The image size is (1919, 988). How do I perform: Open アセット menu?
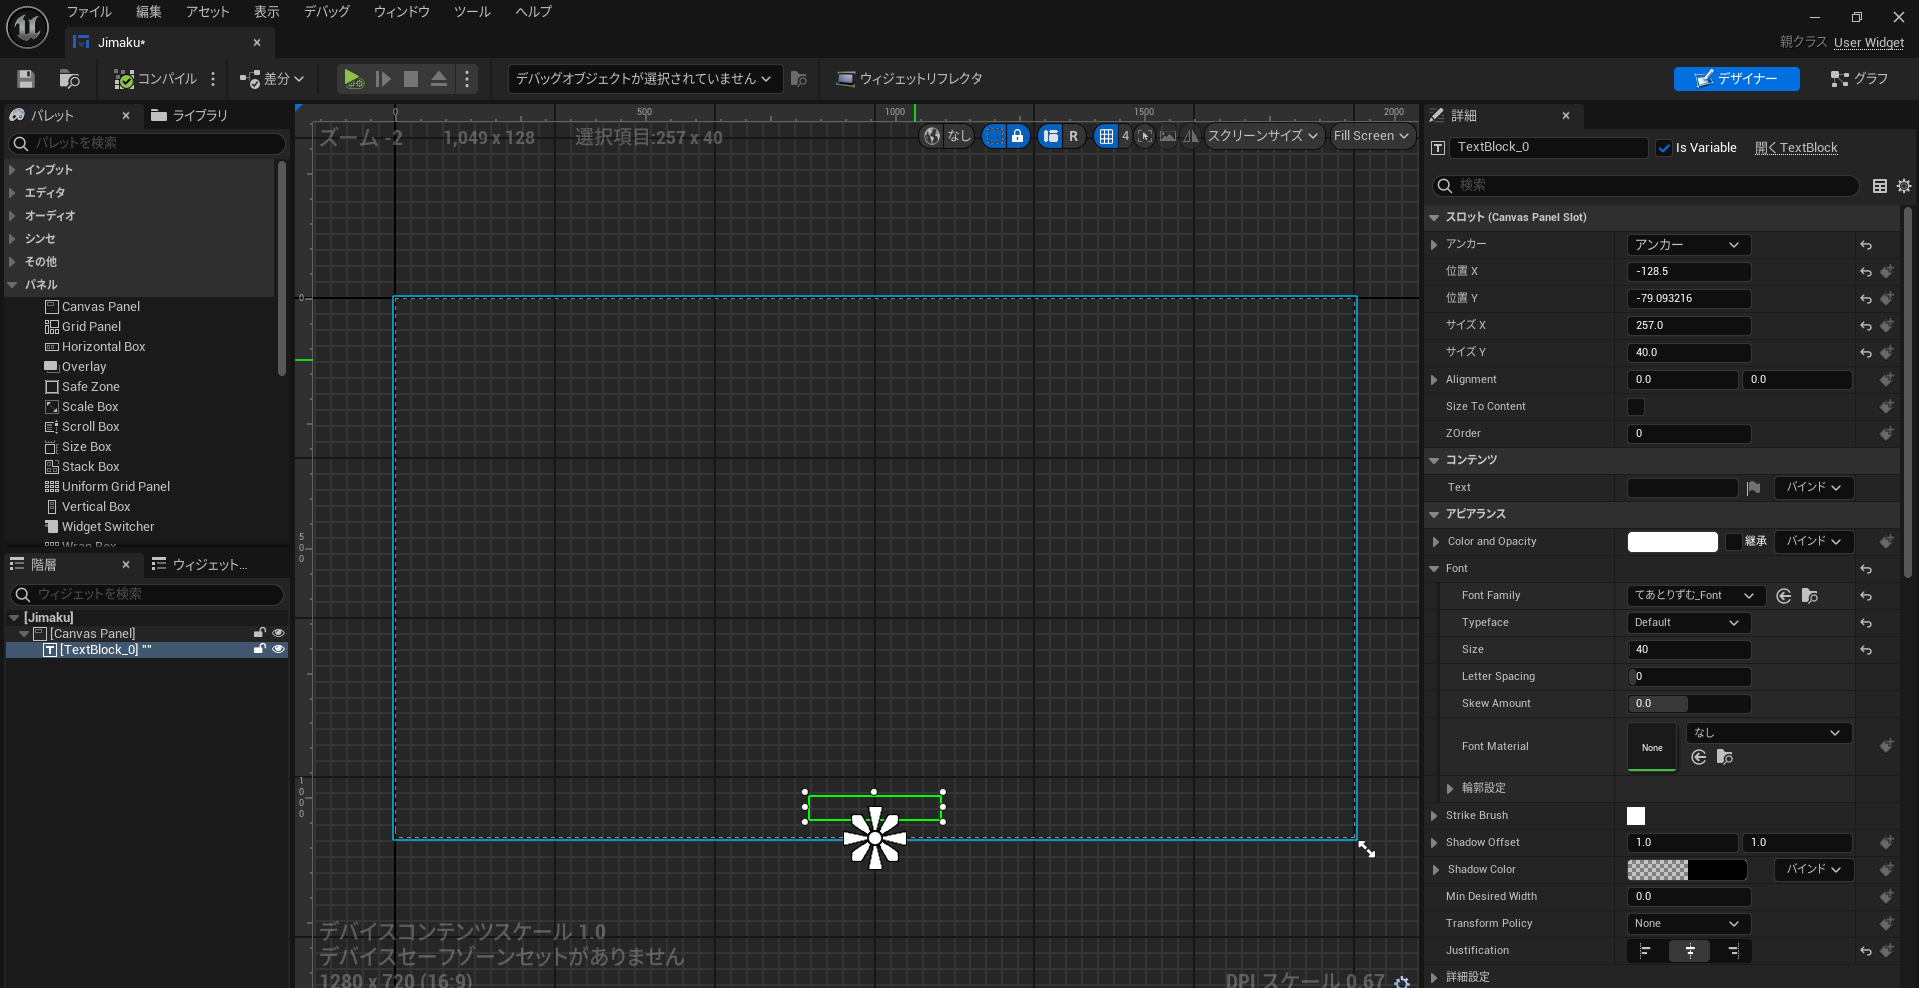click(x=208, y=12)
